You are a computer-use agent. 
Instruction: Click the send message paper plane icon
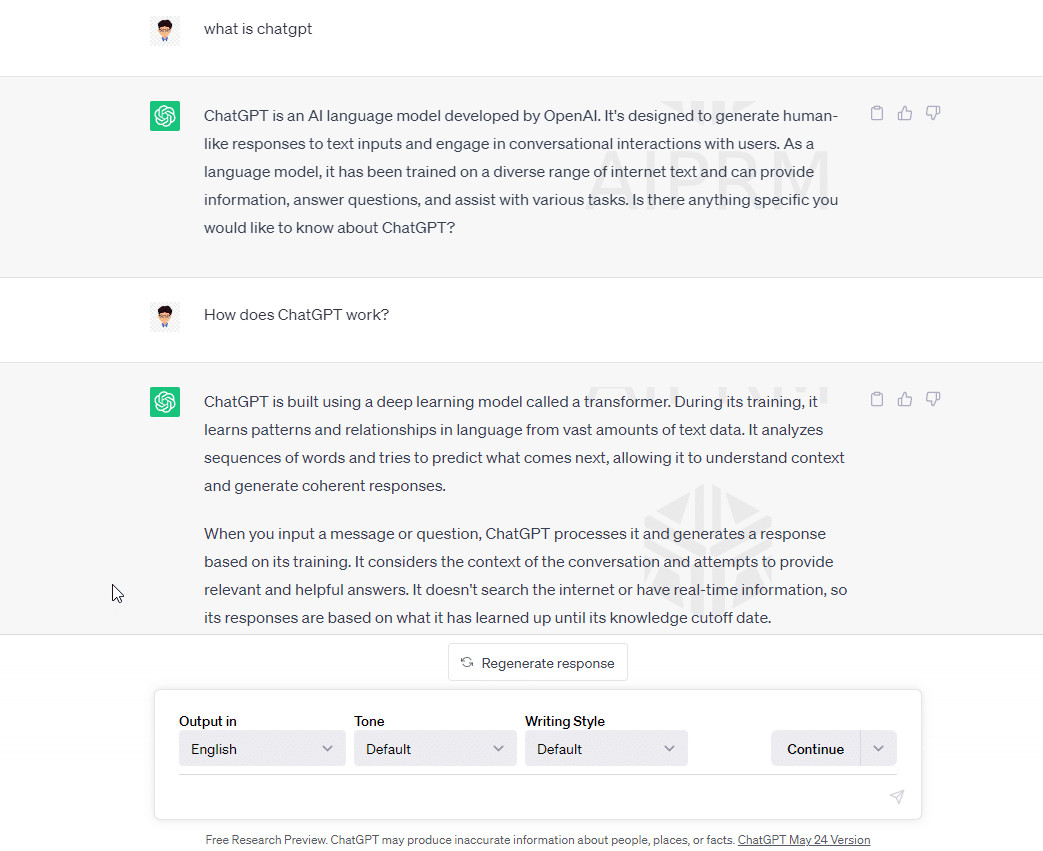click(x=897, y=796)
